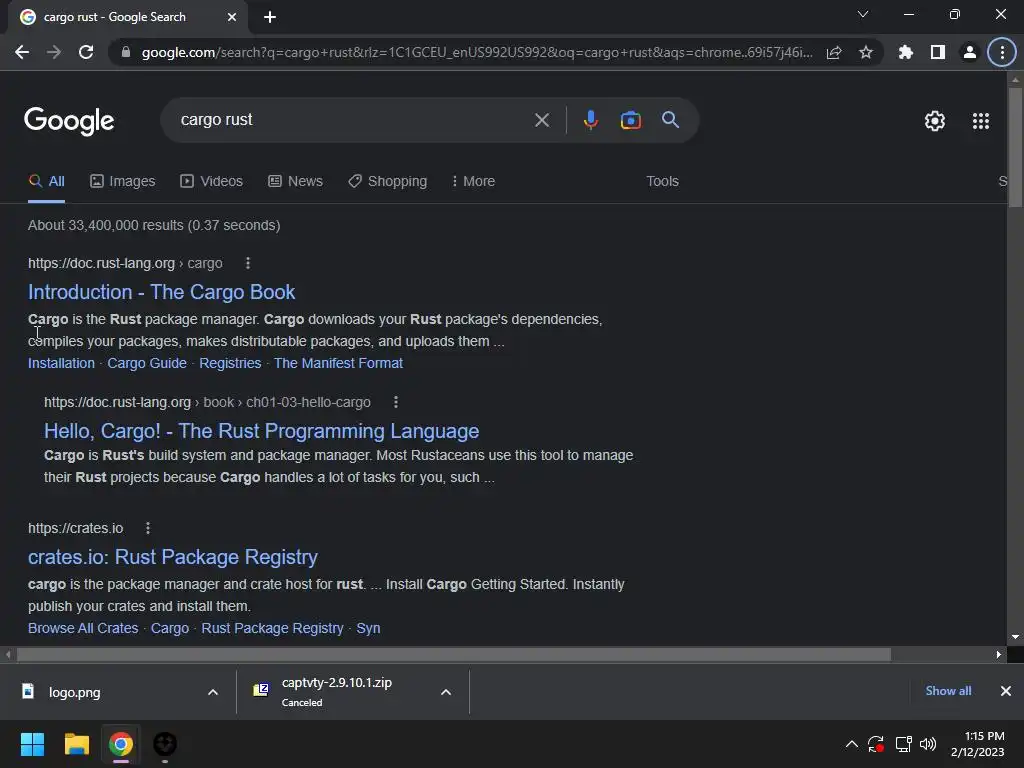
Task: Switch to Images results
Action: [123, 182]
